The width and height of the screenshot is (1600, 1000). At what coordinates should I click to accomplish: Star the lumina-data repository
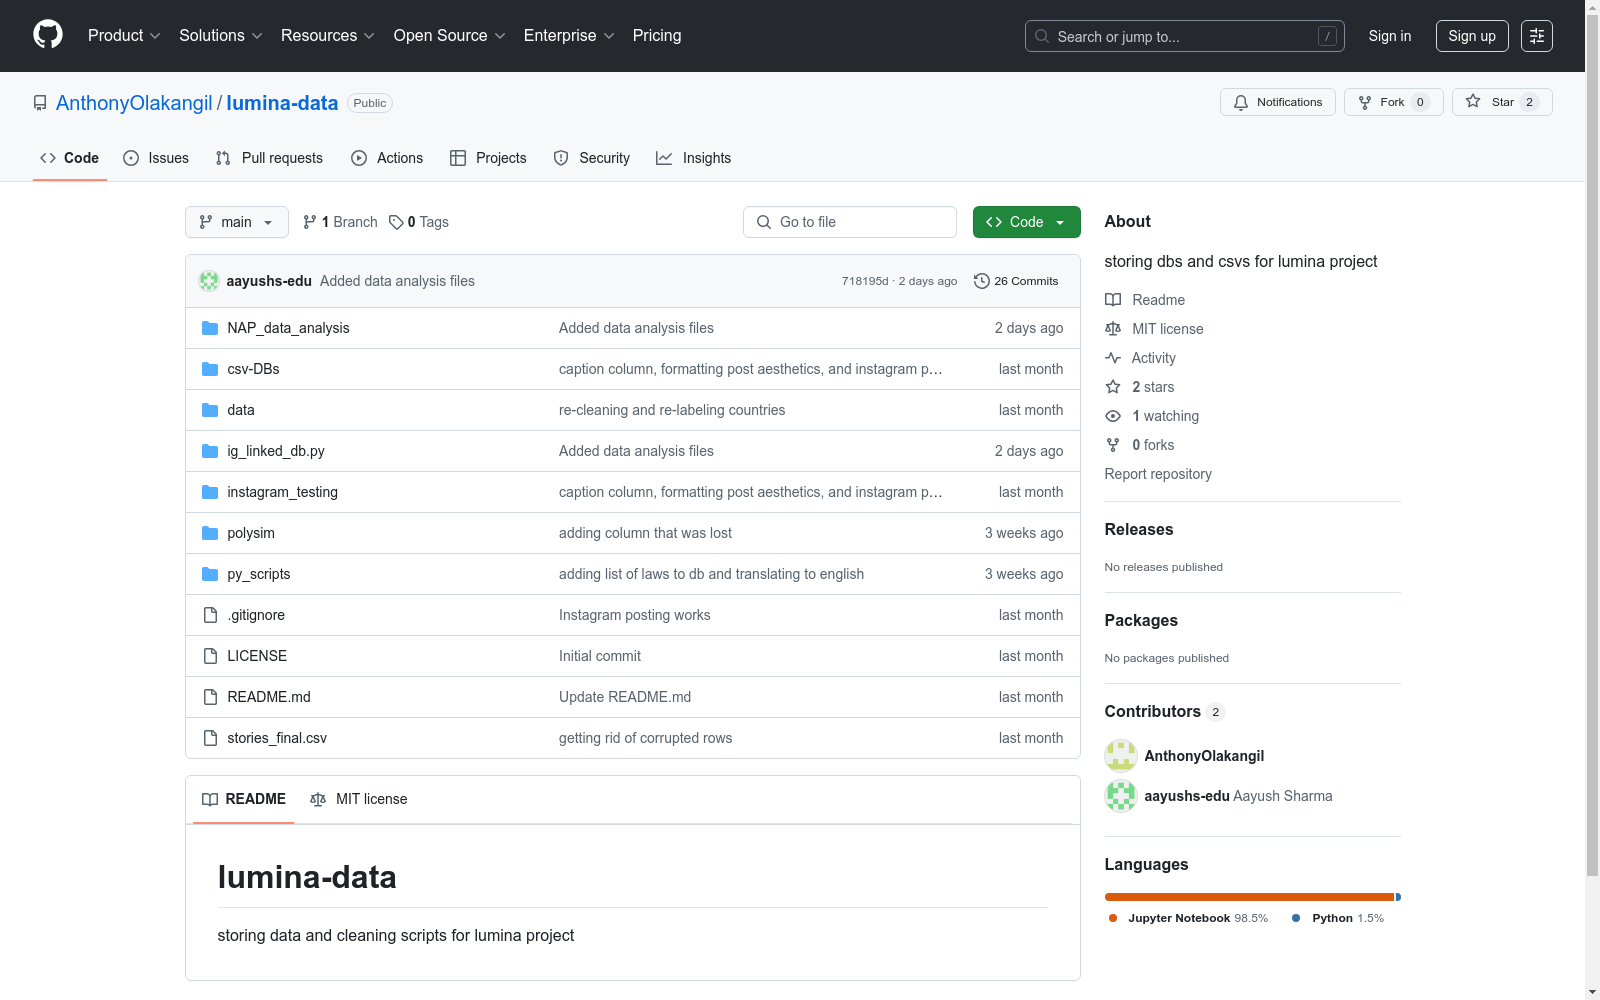tap(1502, 102)
